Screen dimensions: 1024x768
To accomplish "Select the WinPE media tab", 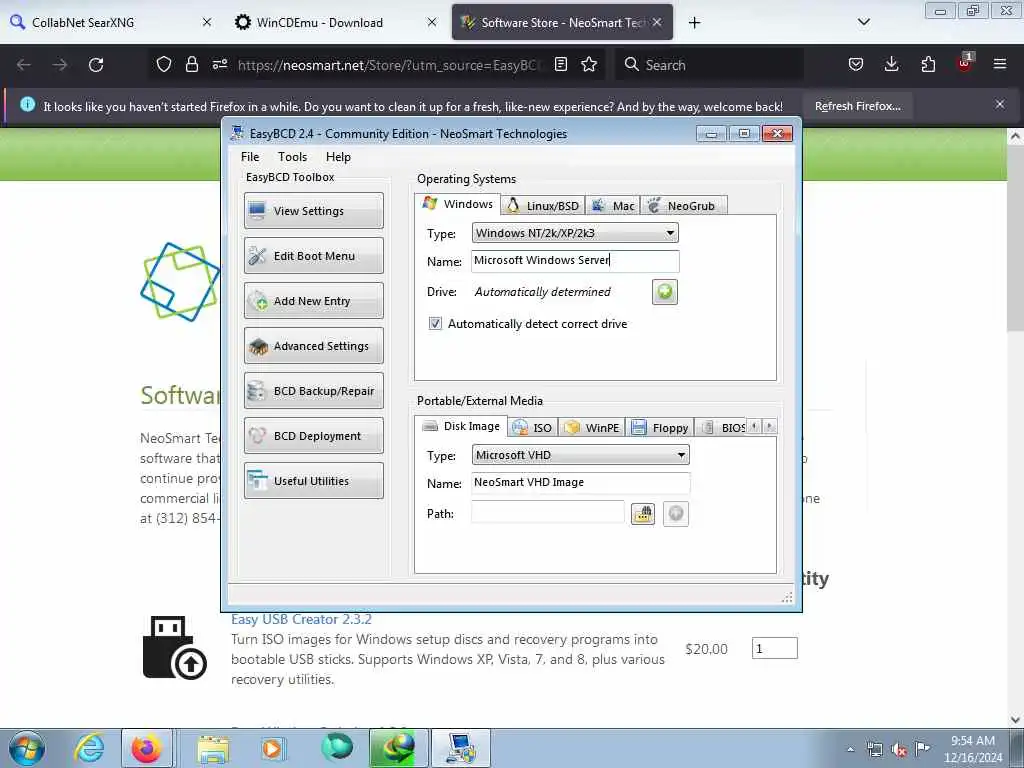I will tap(592, 428).
